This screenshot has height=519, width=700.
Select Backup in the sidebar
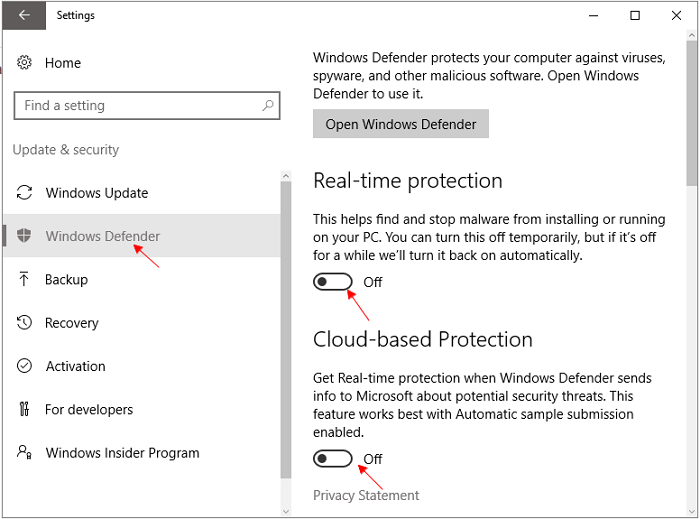(x=66, y=280)
